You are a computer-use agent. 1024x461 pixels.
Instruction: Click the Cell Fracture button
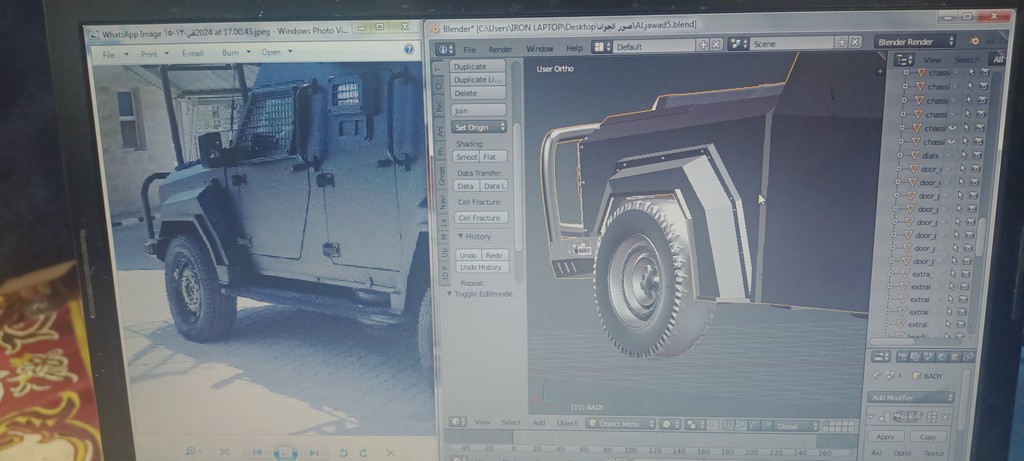tap(481, 218)
